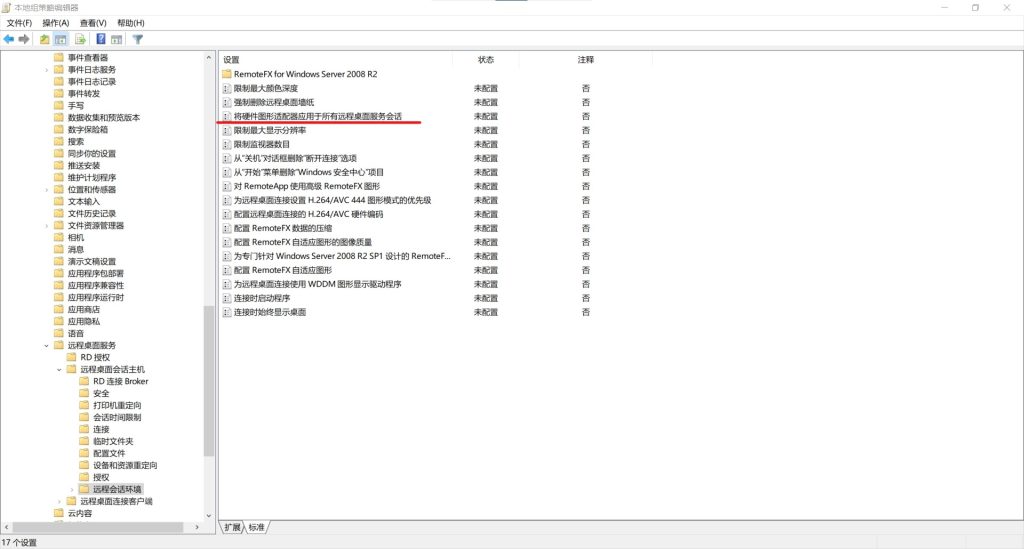
Task: Select 数据收集和预览版本 in the tree
Action: (x=103, y=118)
